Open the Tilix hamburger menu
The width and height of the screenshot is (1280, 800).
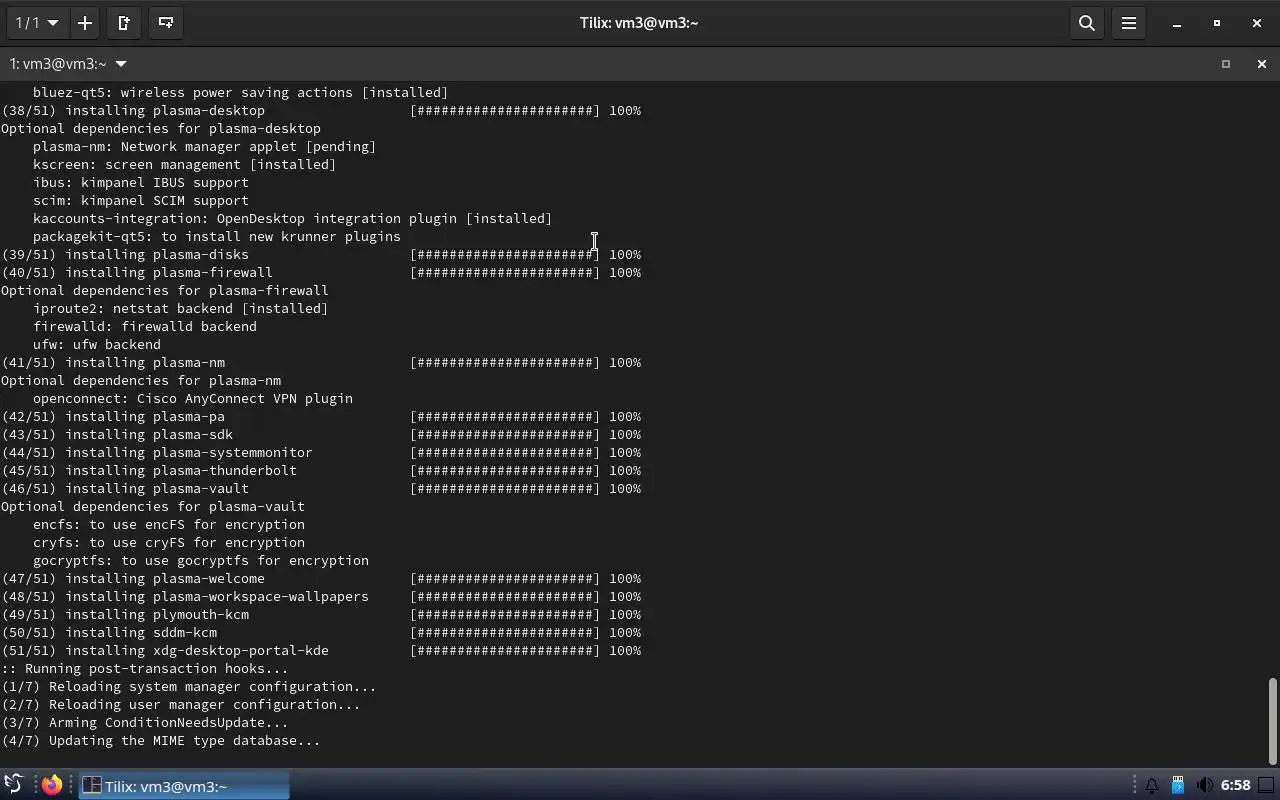tap(1129, 22)
